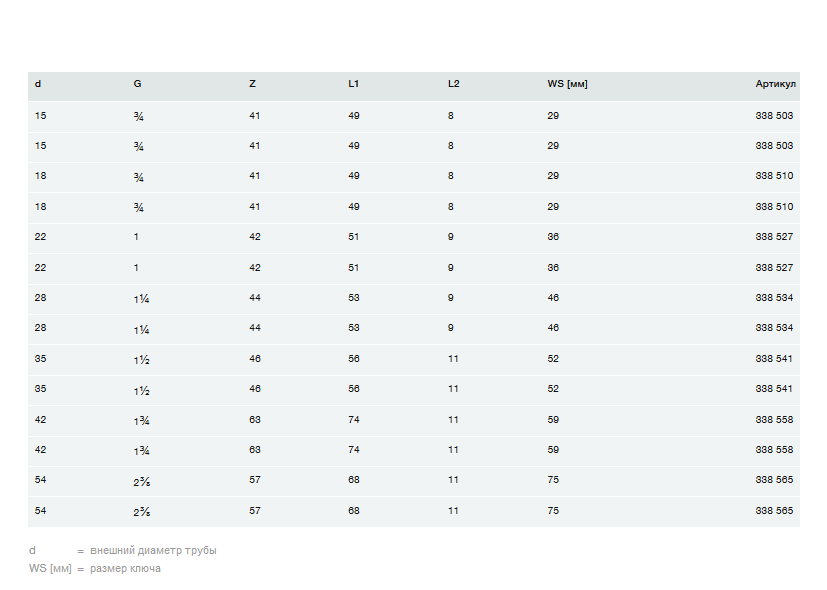Click the first 338 503 article number
This screenshot has width=827, height=590.
[774, 116]
